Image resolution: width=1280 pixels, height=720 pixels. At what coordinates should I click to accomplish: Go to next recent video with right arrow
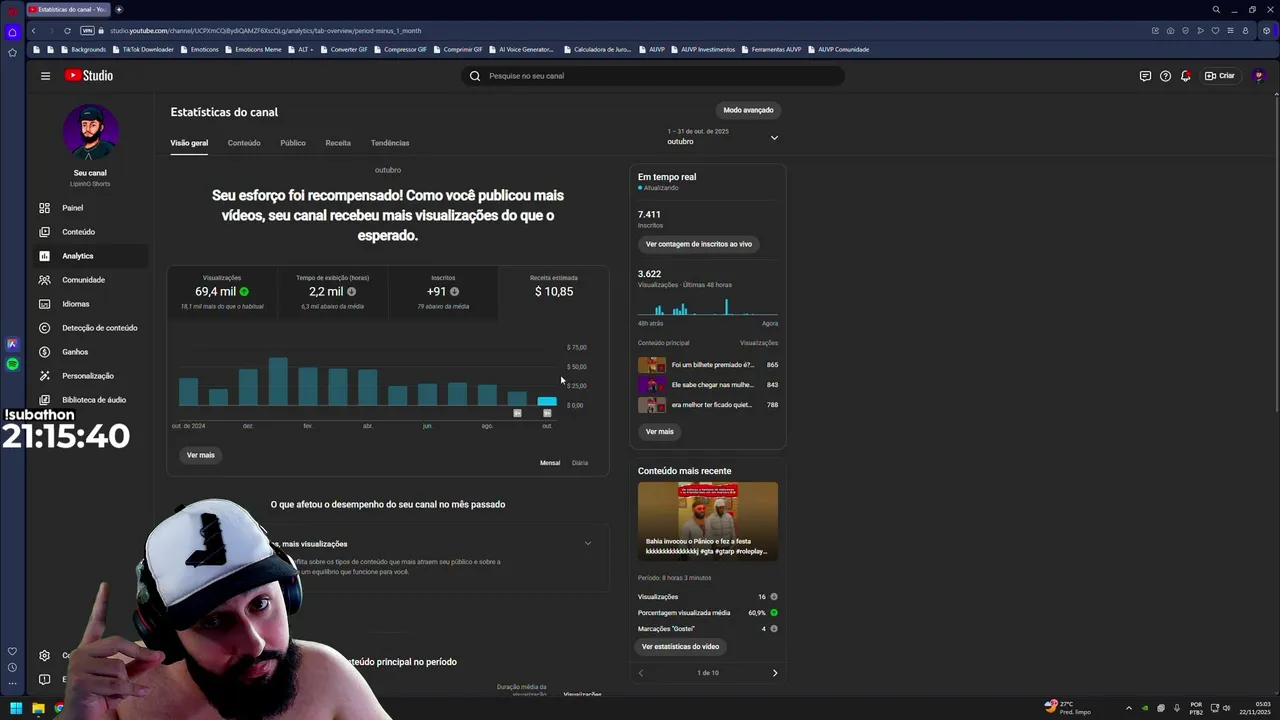(x=774, y=673)
